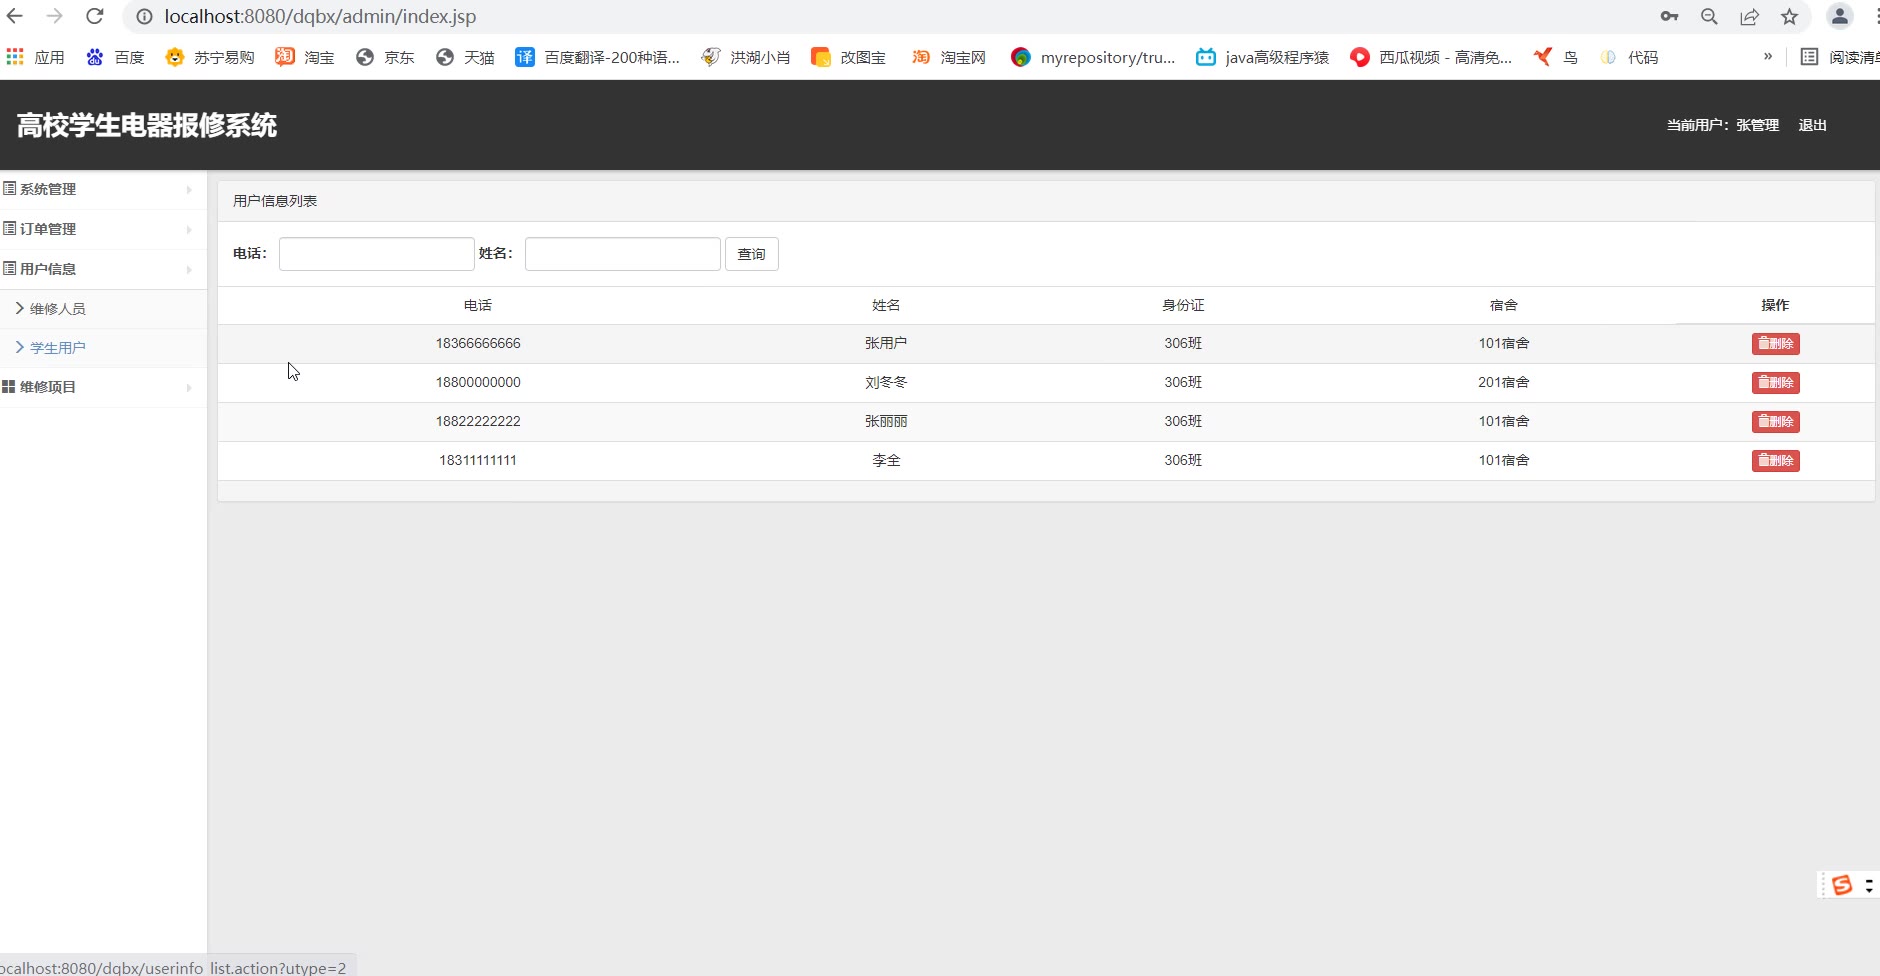Open the 百度翻译 bookmark
The width and height of the screenshot is (1880, 976).
[597, 57]
